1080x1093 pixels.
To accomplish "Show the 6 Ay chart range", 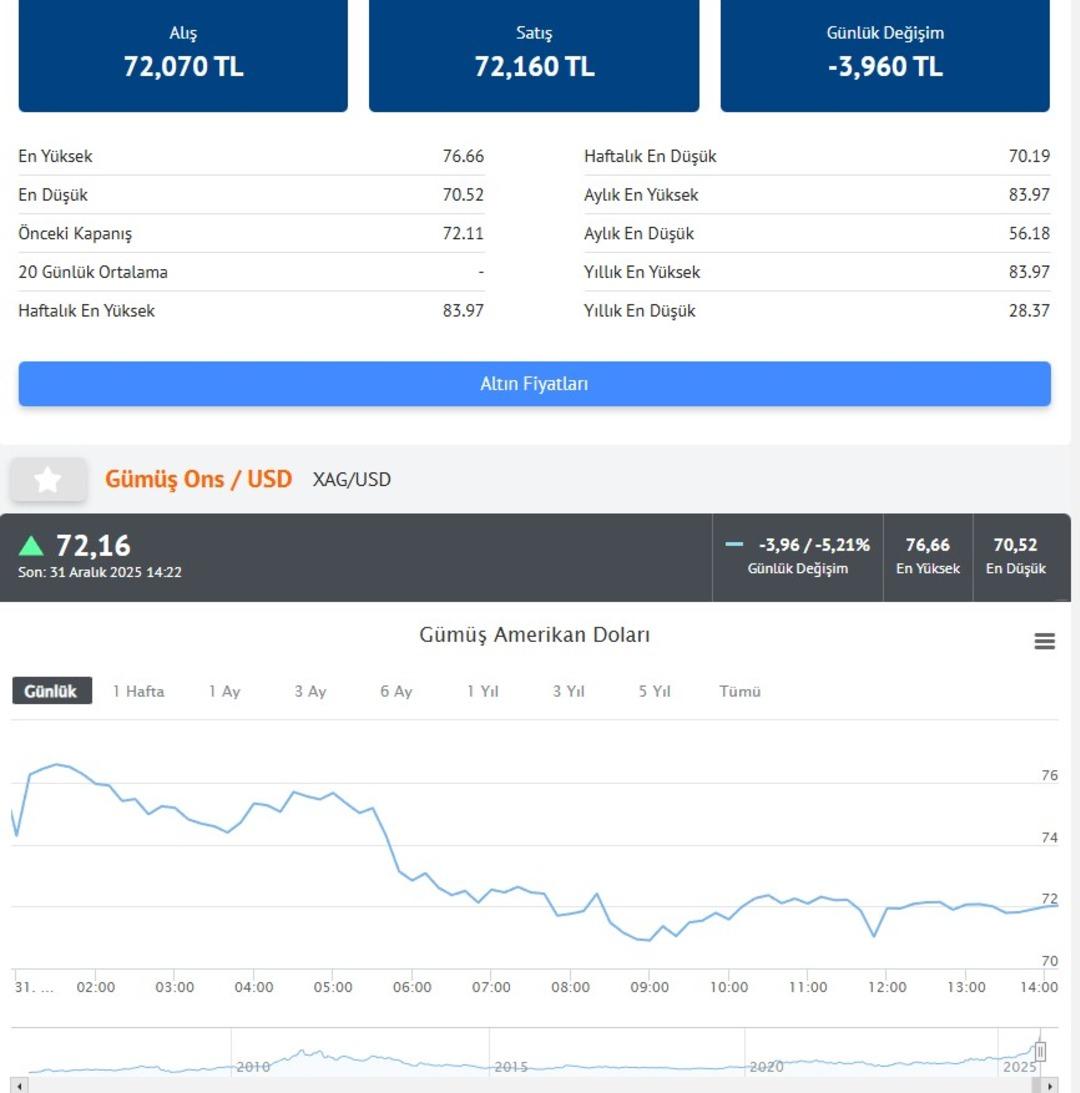I will 396,691.
